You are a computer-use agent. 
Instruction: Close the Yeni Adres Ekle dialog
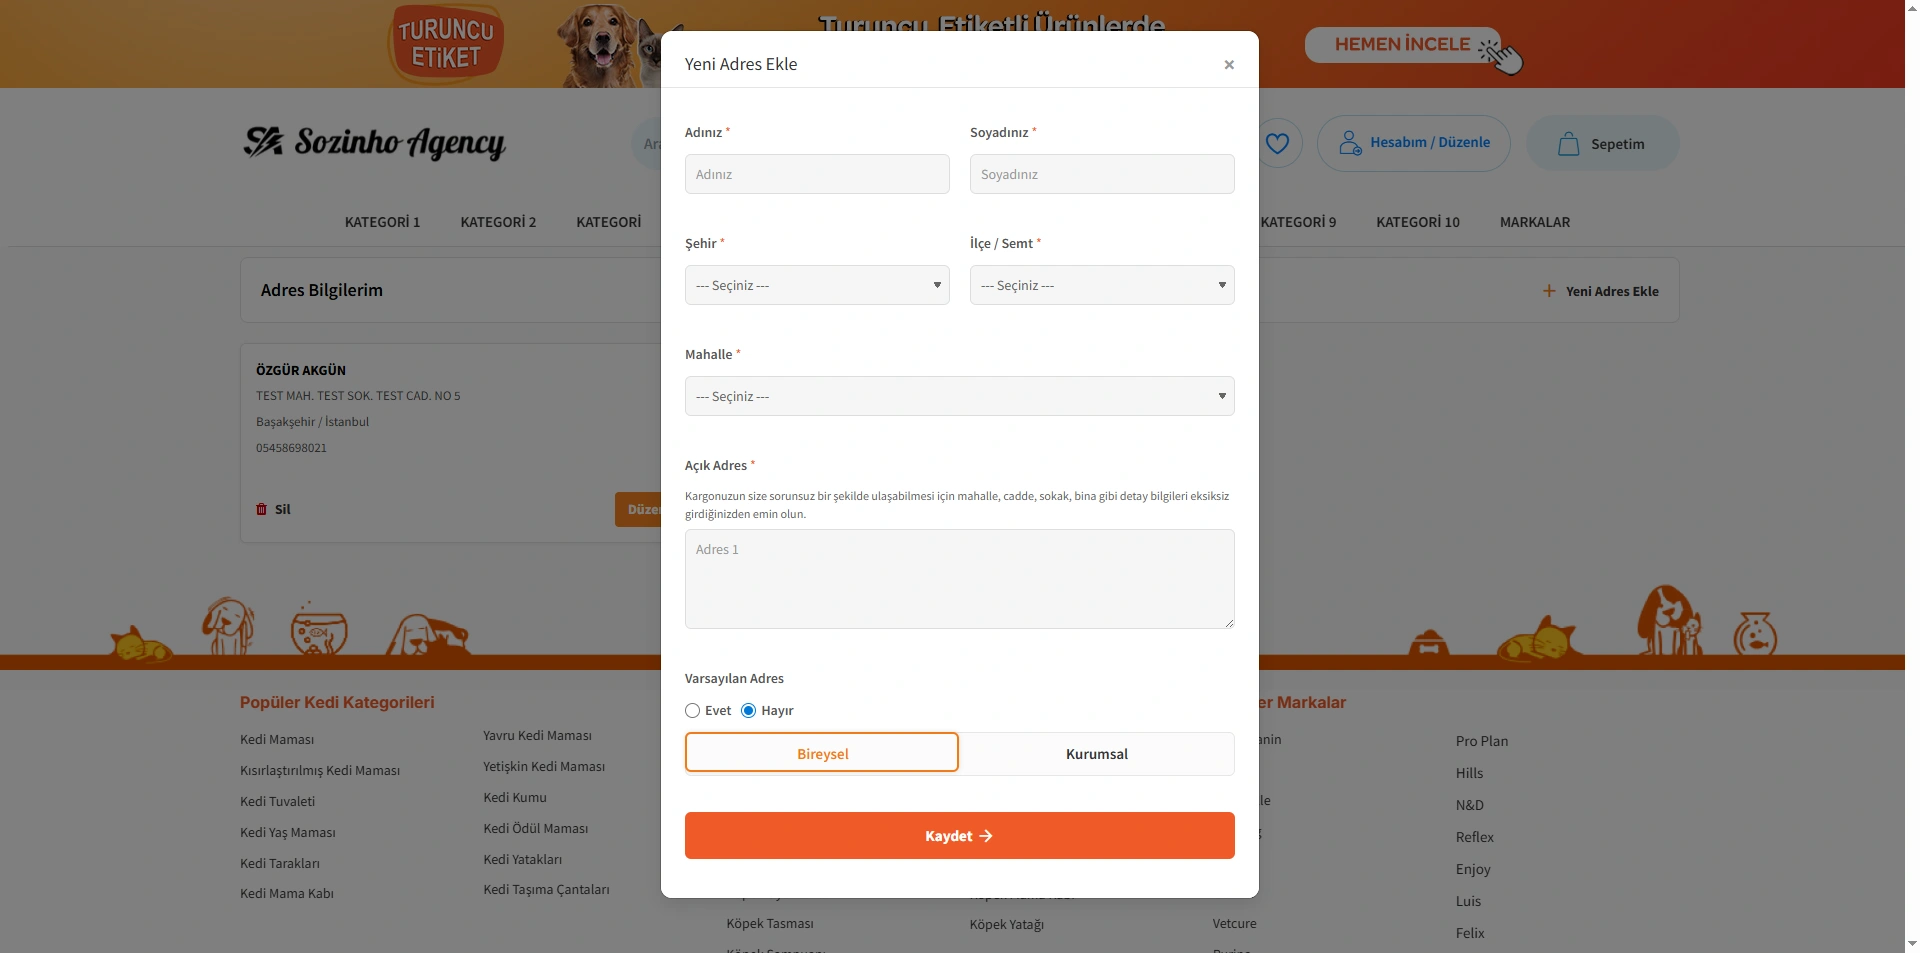coord(1229,65)
